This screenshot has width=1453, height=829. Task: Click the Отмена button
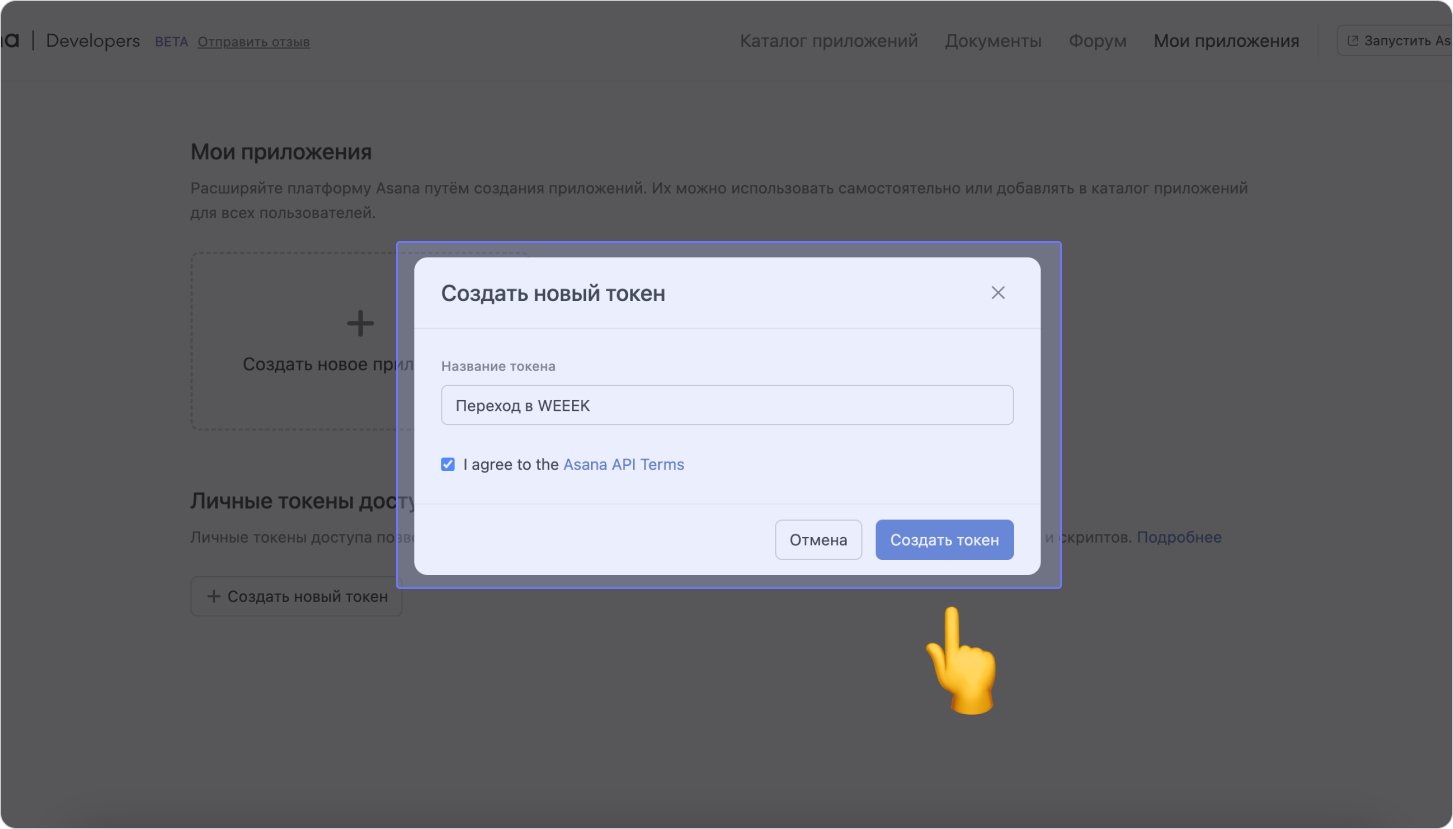click(x=818, y=540)
